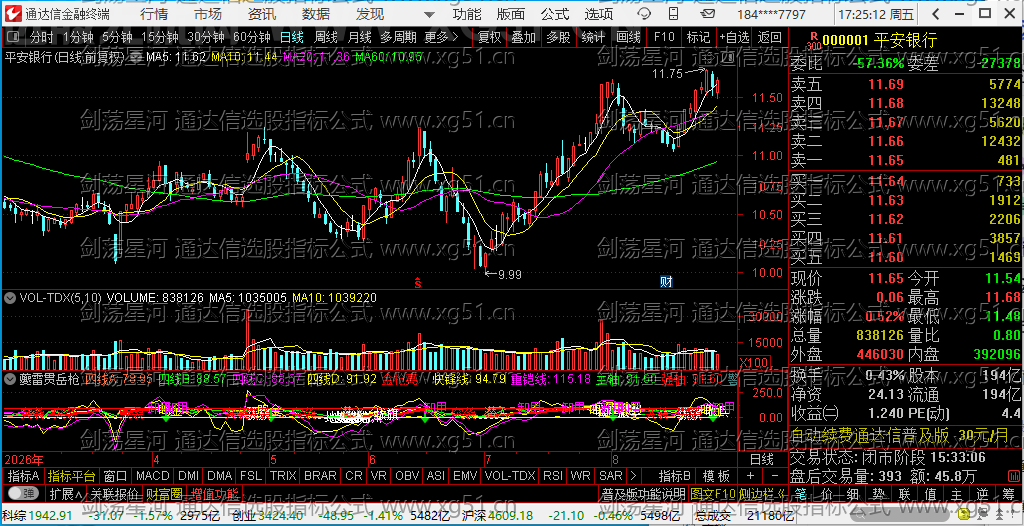
Task: Select the 1分钟 period
Action: (78, 37)
